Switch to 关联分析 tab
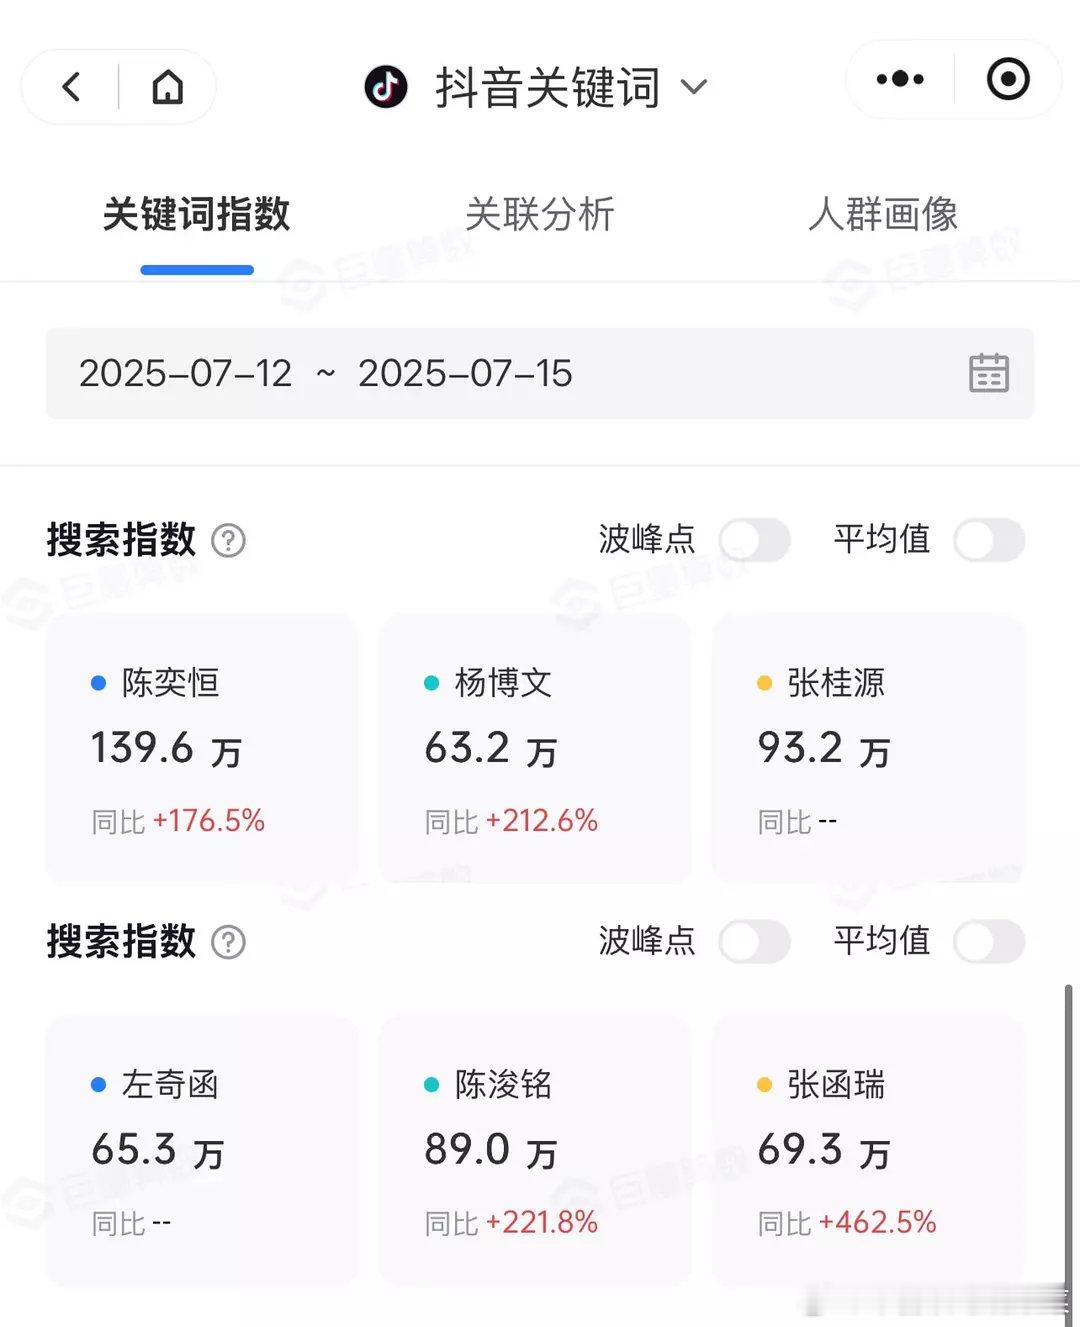This screenshot has height=1327, width=1080. click(x=540, y=214)
